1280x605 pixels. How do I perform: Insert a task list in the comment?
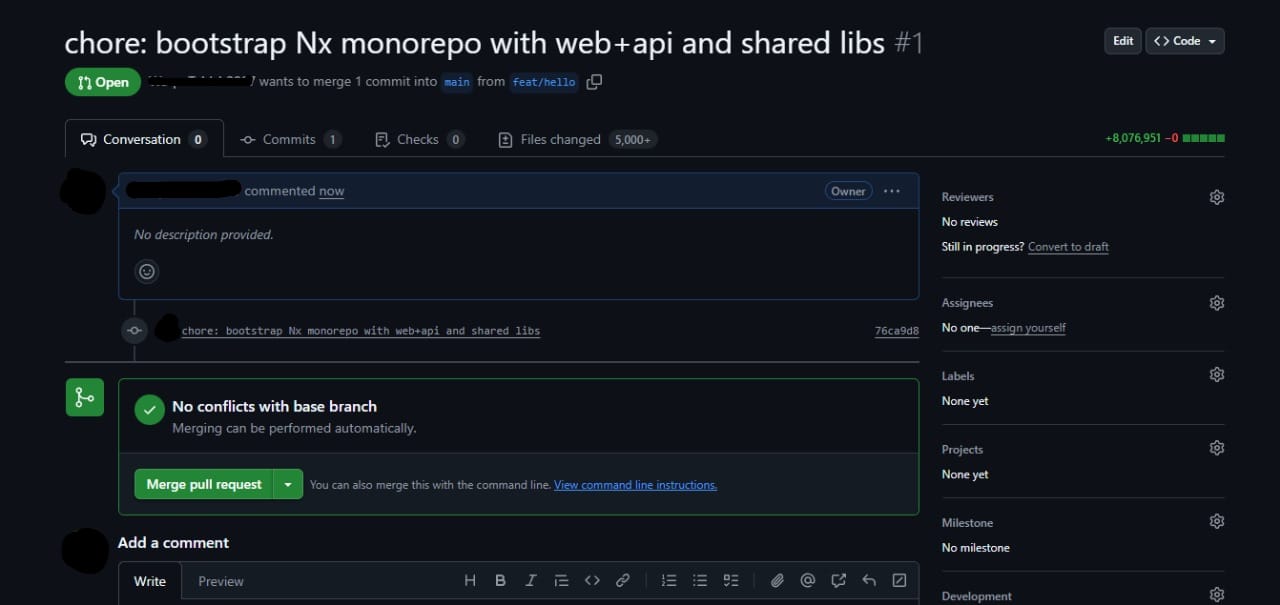point(731,580)
